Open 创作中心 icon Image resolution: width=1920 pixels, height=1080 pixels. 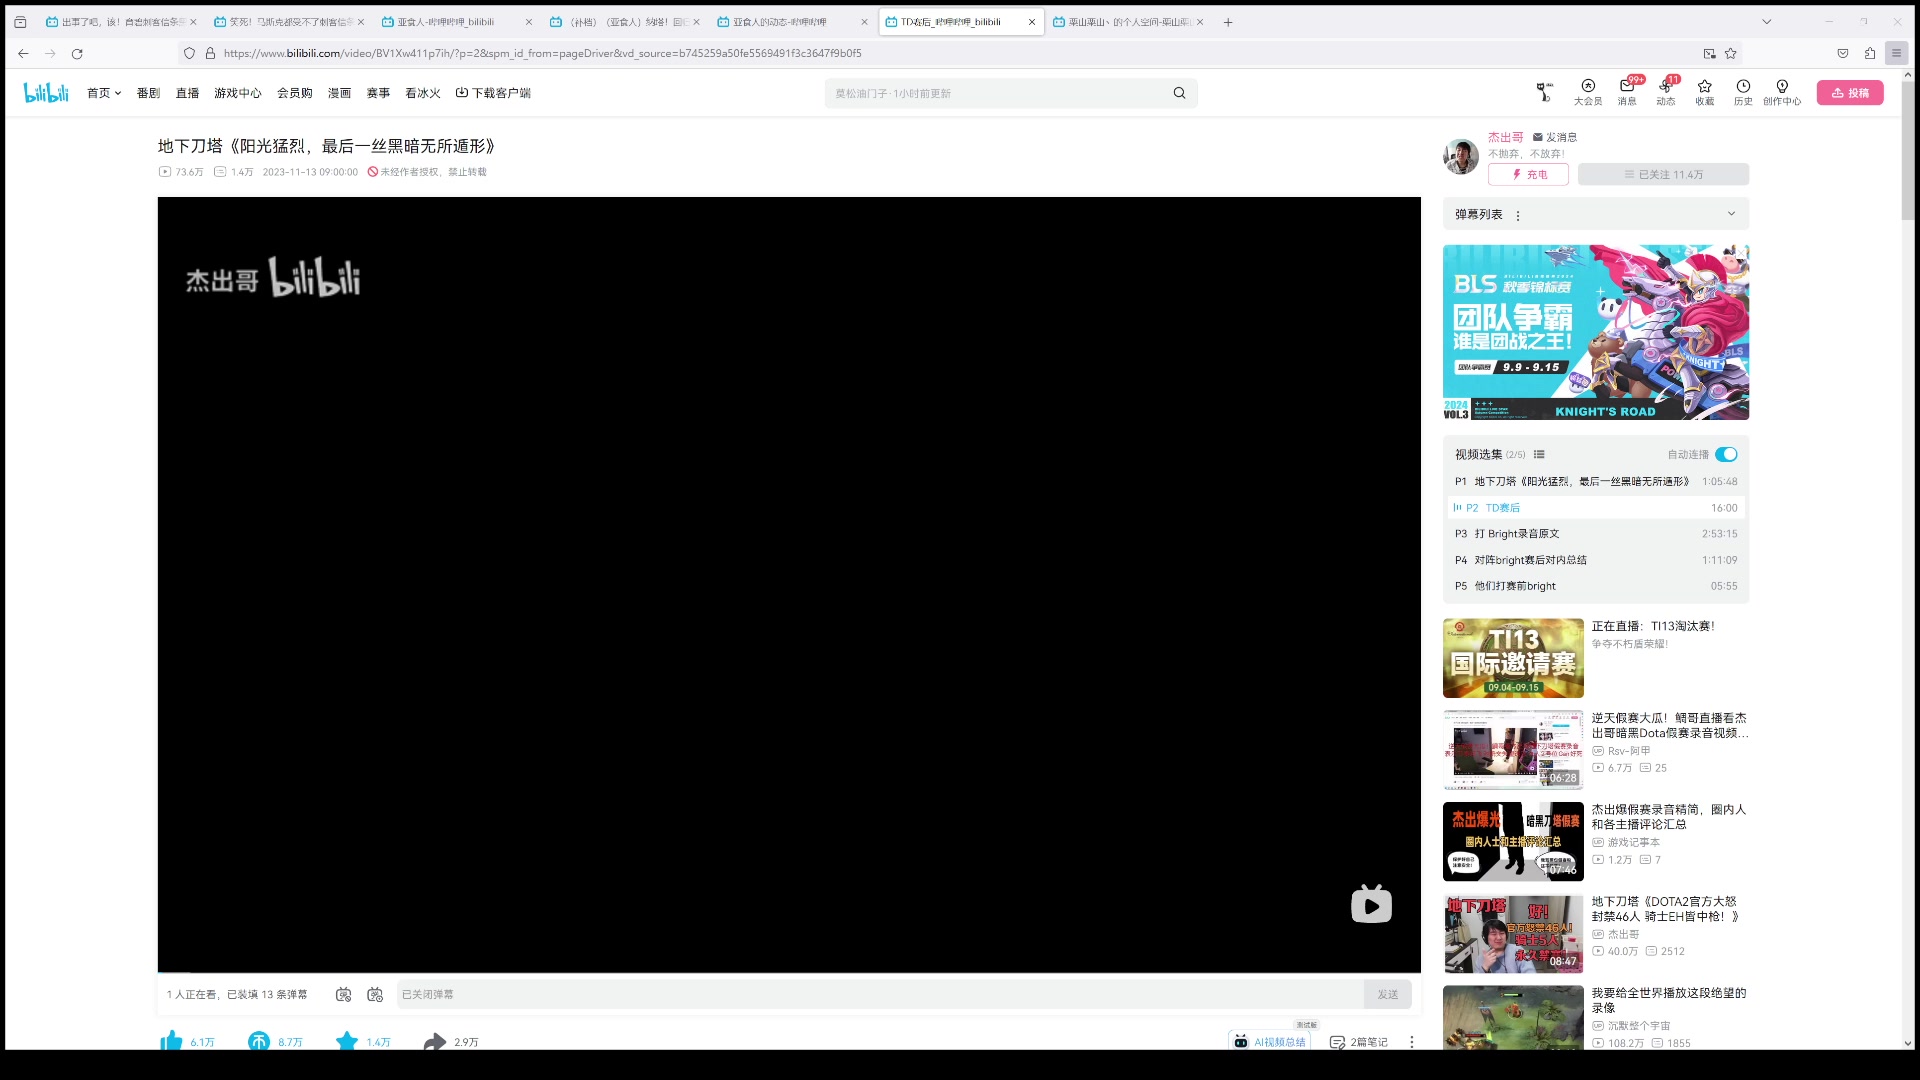point(1781,92)
